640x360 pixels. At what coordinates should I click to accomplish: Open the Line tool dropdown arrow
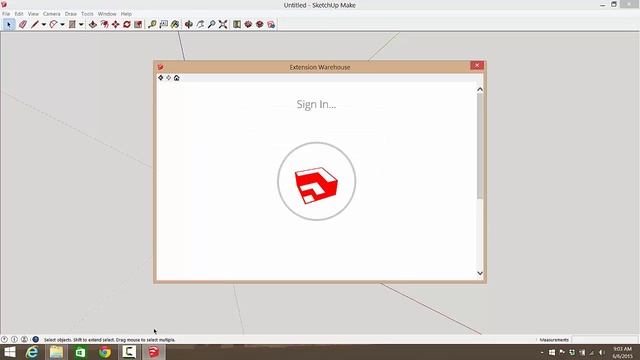click(43, 24)
